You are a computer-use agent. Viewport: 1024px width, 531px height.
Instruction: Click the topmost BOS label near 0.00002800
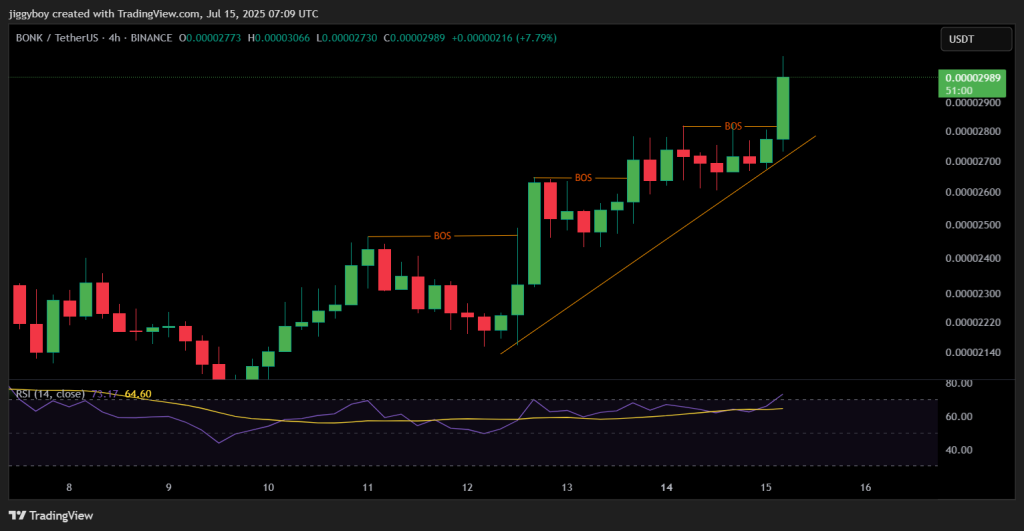(x=733, y=126)
